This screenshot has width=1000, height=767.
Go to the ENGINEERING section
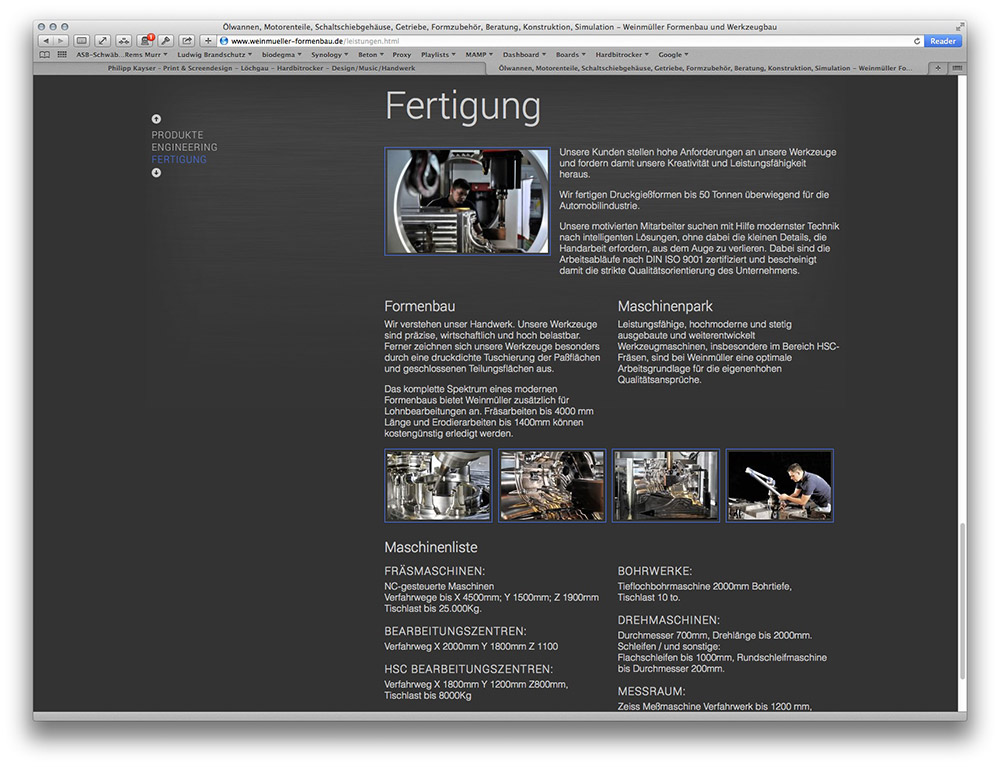point(184,147)
